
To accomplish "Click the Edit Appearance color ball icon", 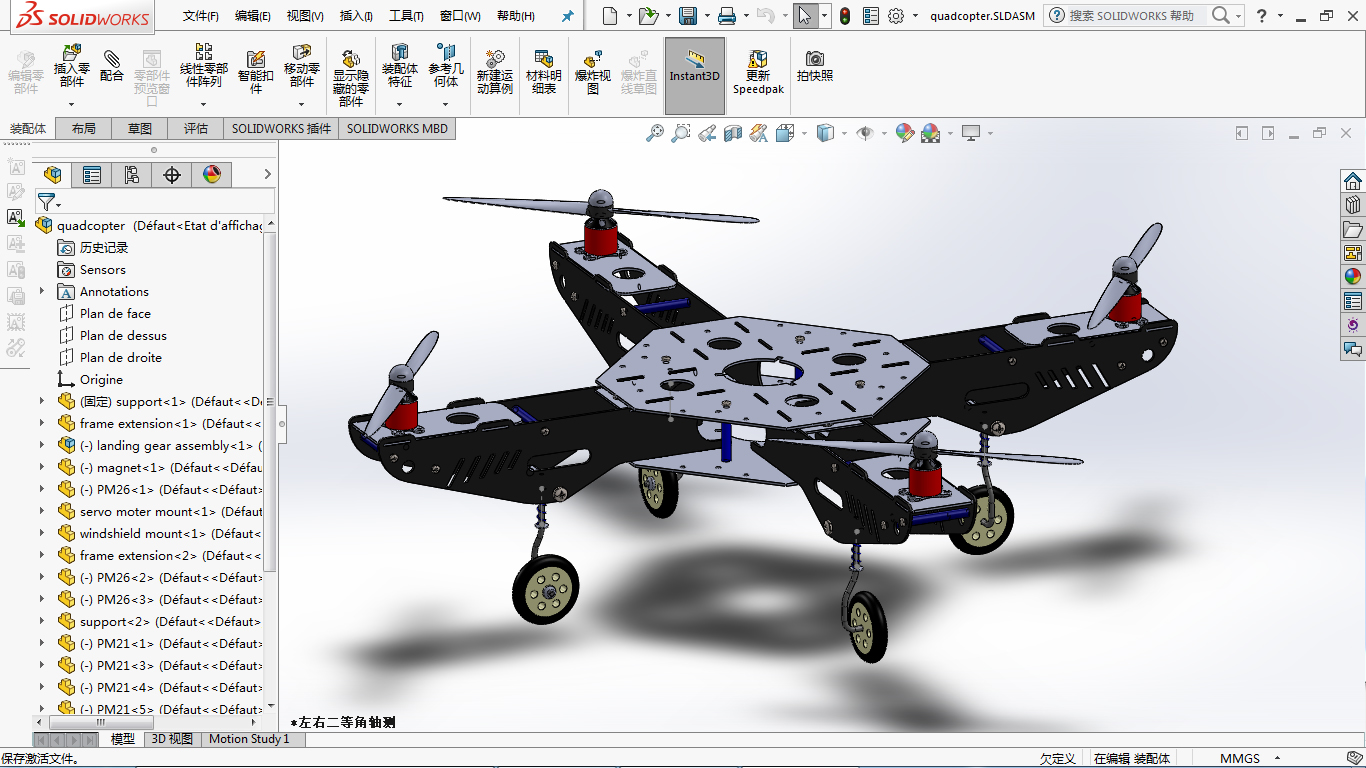I will point(905,133).
